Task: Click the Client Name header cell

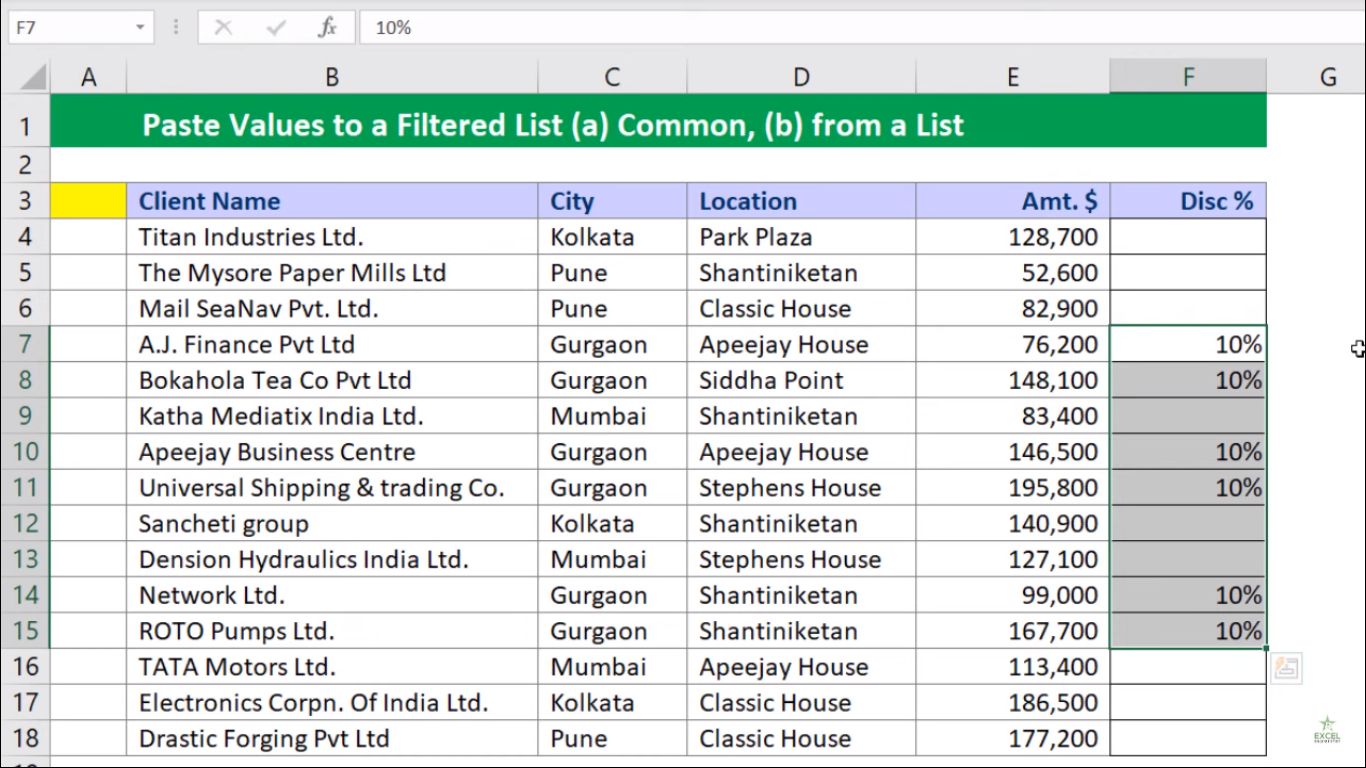Action: point(332,201)
